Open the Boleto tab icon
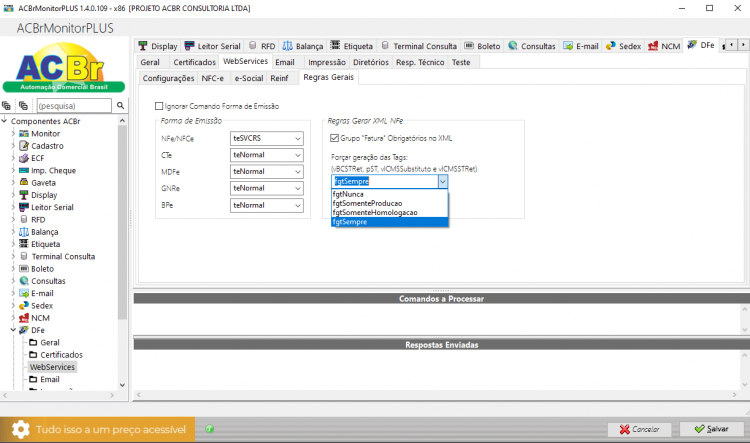750x443 pixels. 469,45
